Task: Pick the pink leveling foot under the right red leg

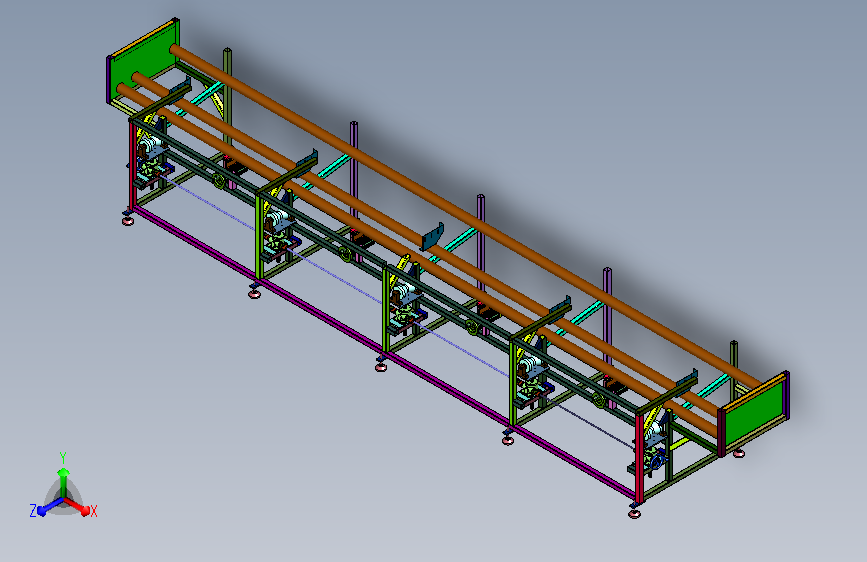Action: pyautogui.click(x=635, y=514)
